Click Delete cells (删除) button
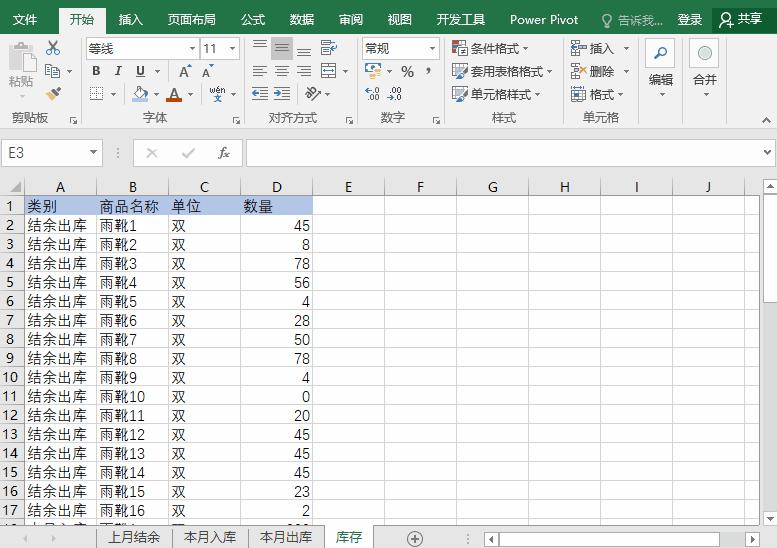 click(593, 71)
